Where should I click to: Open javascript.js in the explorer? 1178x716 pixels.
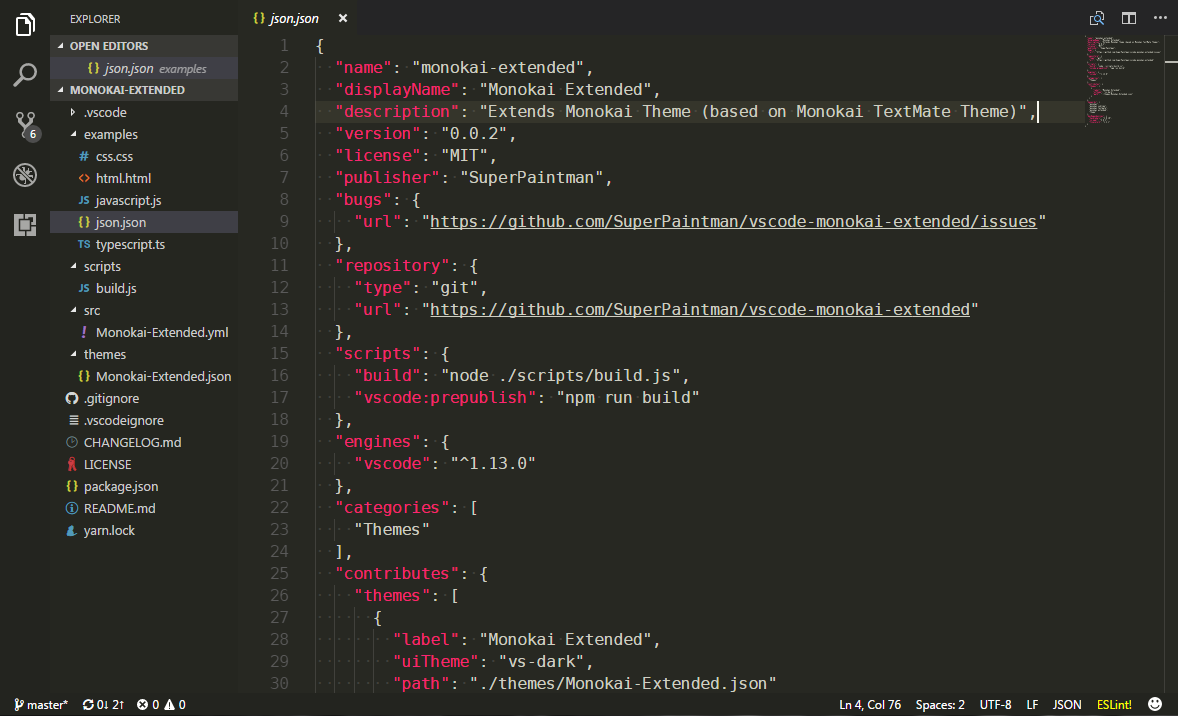[144, 201]
